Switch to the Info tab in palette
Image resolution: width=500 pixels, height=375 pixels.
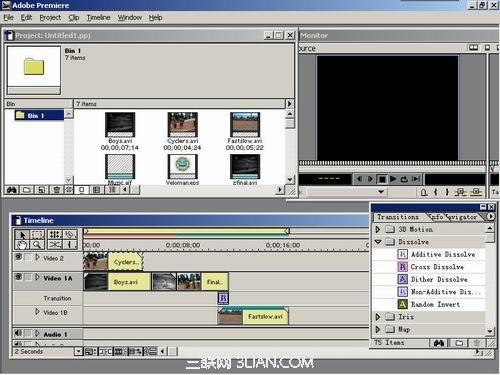tap(436, 217)
